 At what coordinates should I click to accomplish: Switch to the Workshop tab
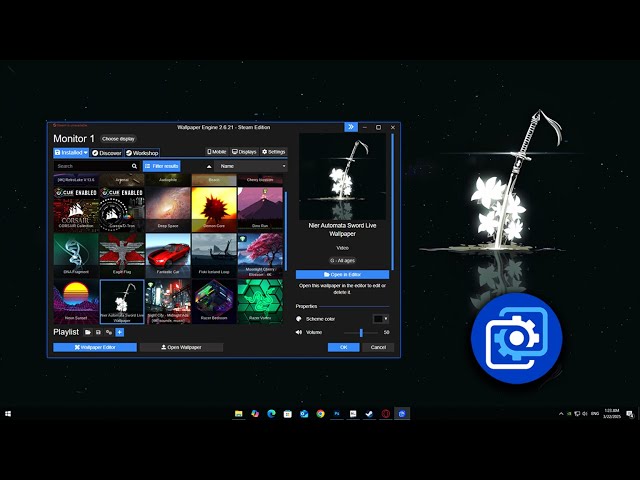pyautogui.click(x=142, y=153)
